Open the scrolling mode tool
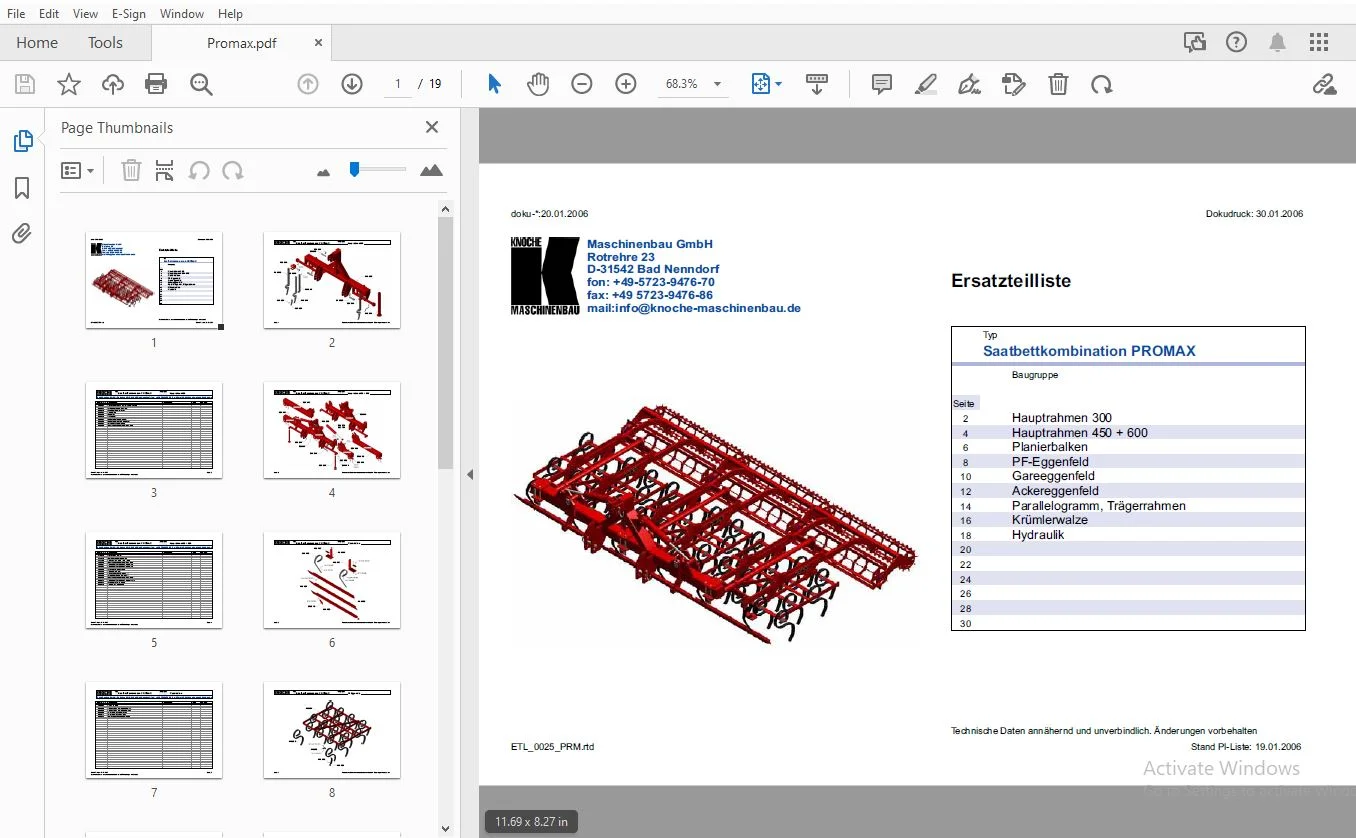 (x=817, y=84)
